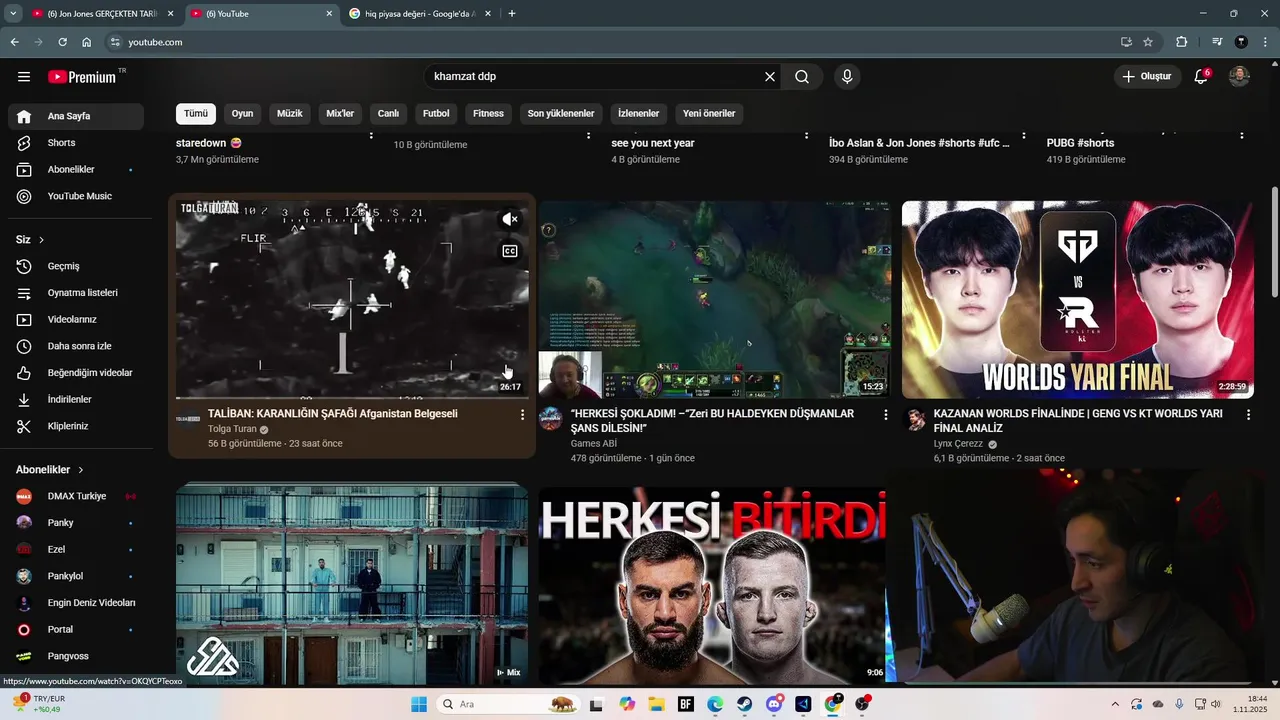1280x720 pixels.
Task: Open Daha sonra izle
Action: (76, 346)
